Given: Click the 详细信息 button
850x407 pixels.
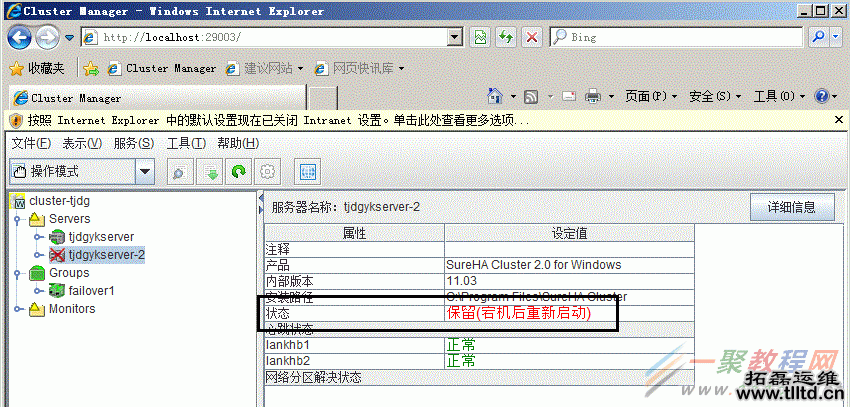Looking at the screenshot, I should pos(792,207).
